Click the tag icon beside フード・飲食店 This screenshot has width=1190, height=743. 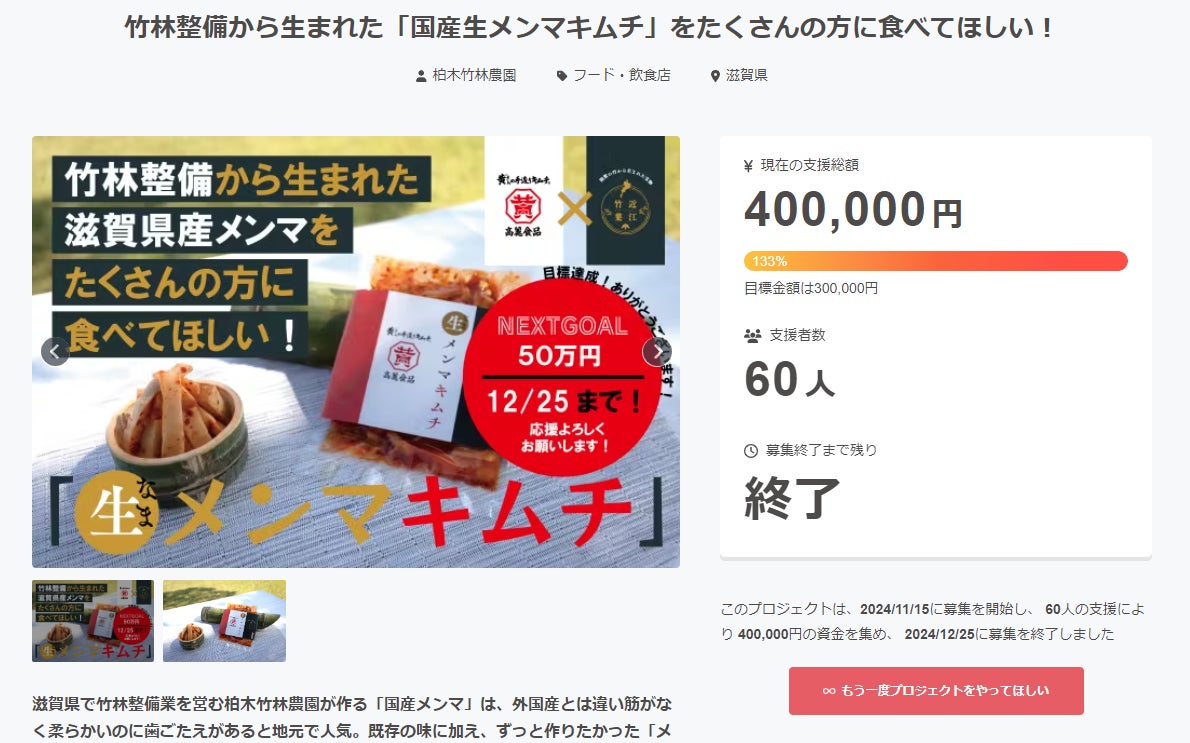(x=562, y=76)
